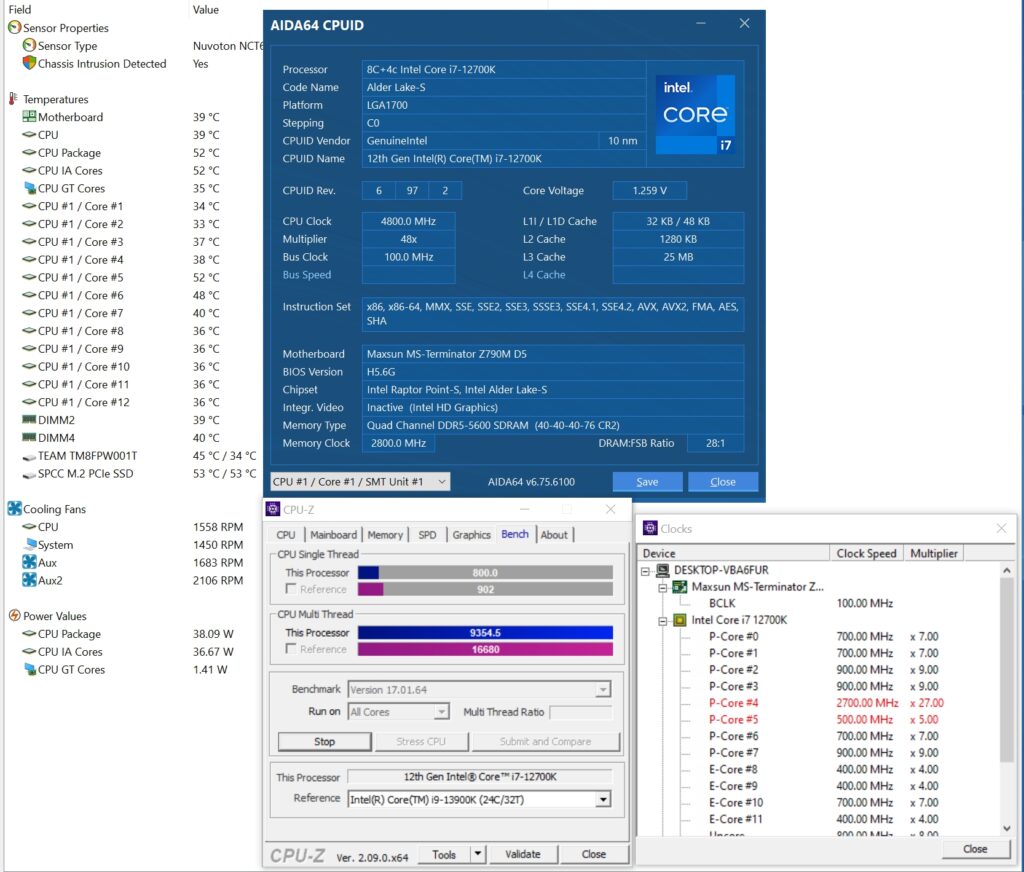Open the About tab in CPU-Z
1024x872 pixels.
554,534
